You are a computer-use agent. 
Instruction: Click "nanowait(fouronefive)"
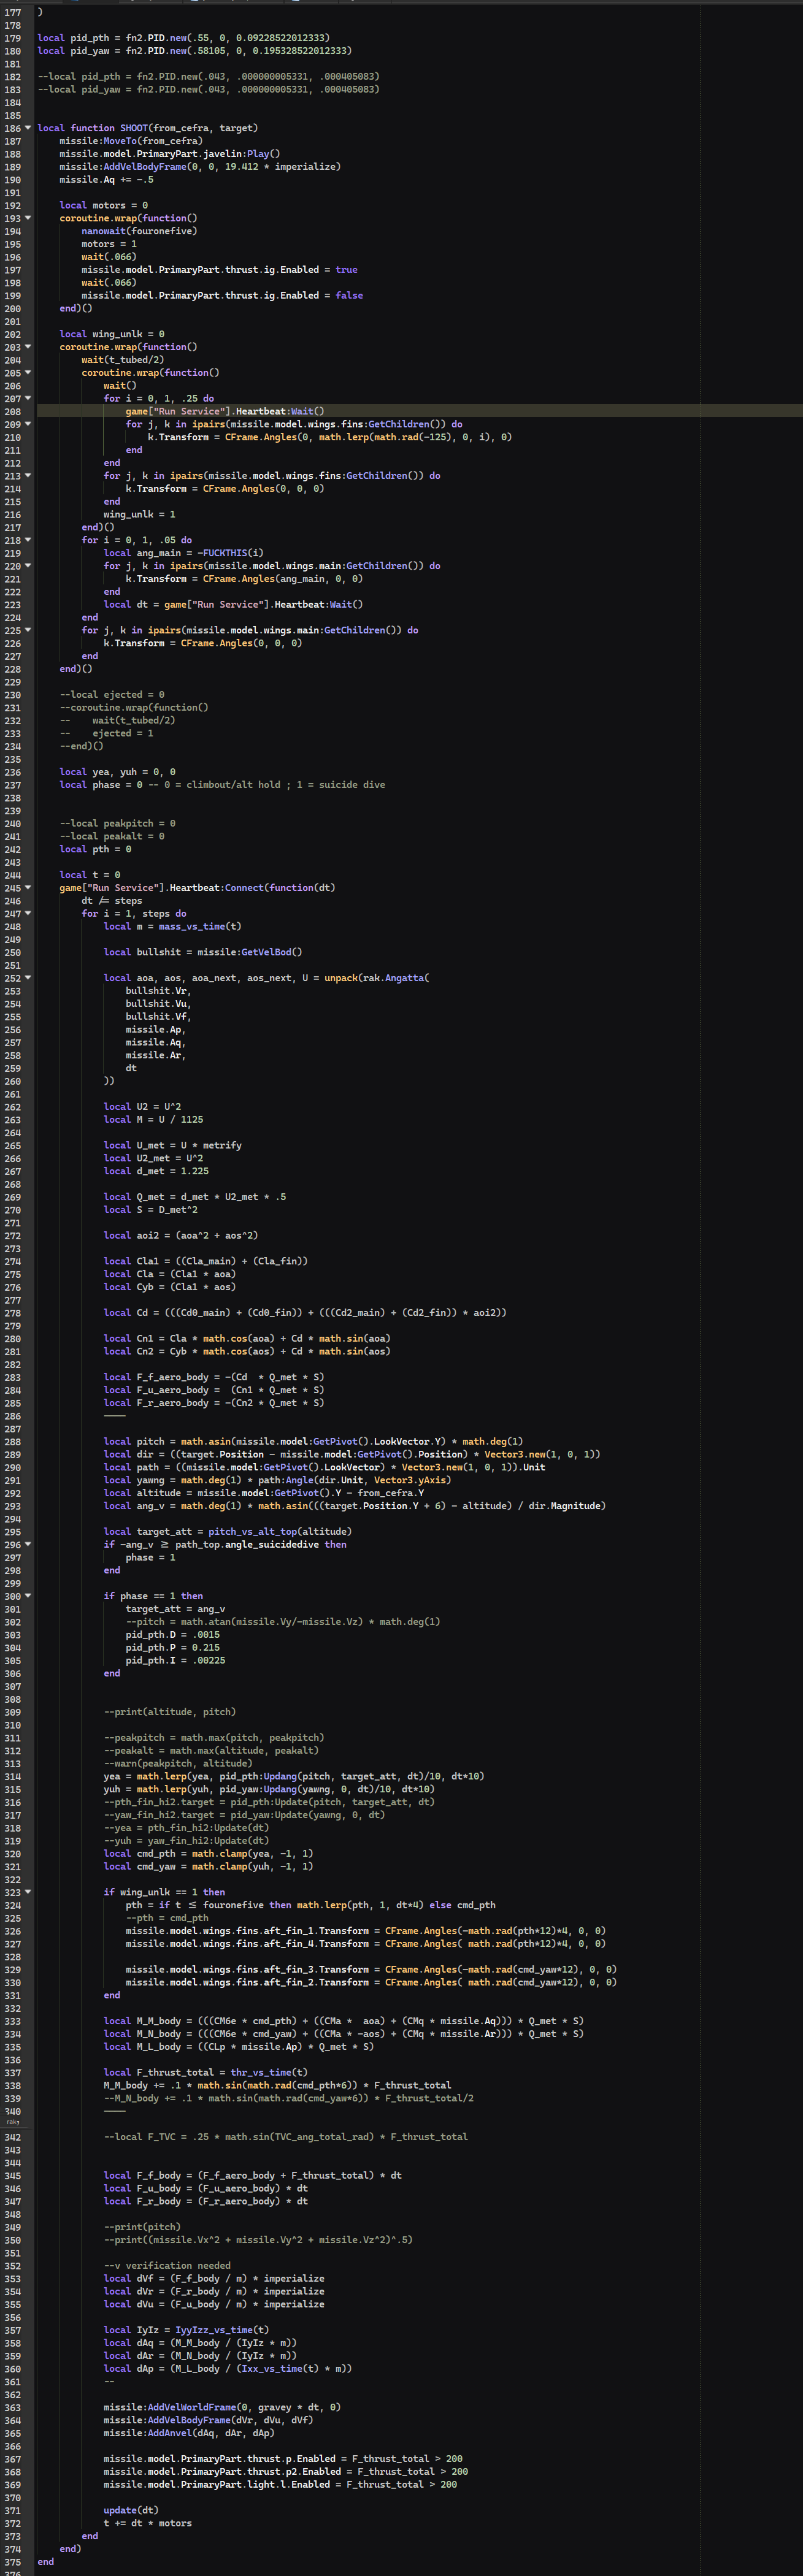coord(139,231)
